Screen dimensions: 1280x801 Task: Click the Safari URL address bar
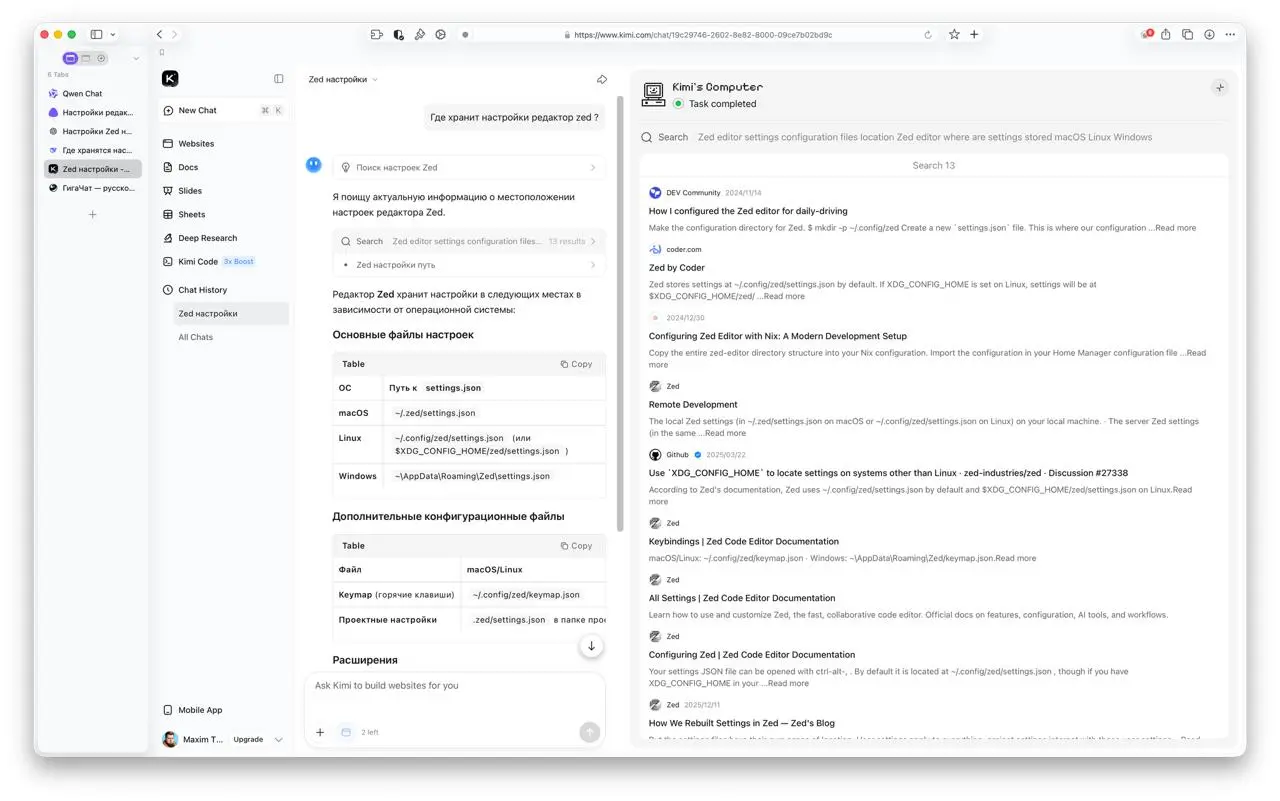point(702,34)
